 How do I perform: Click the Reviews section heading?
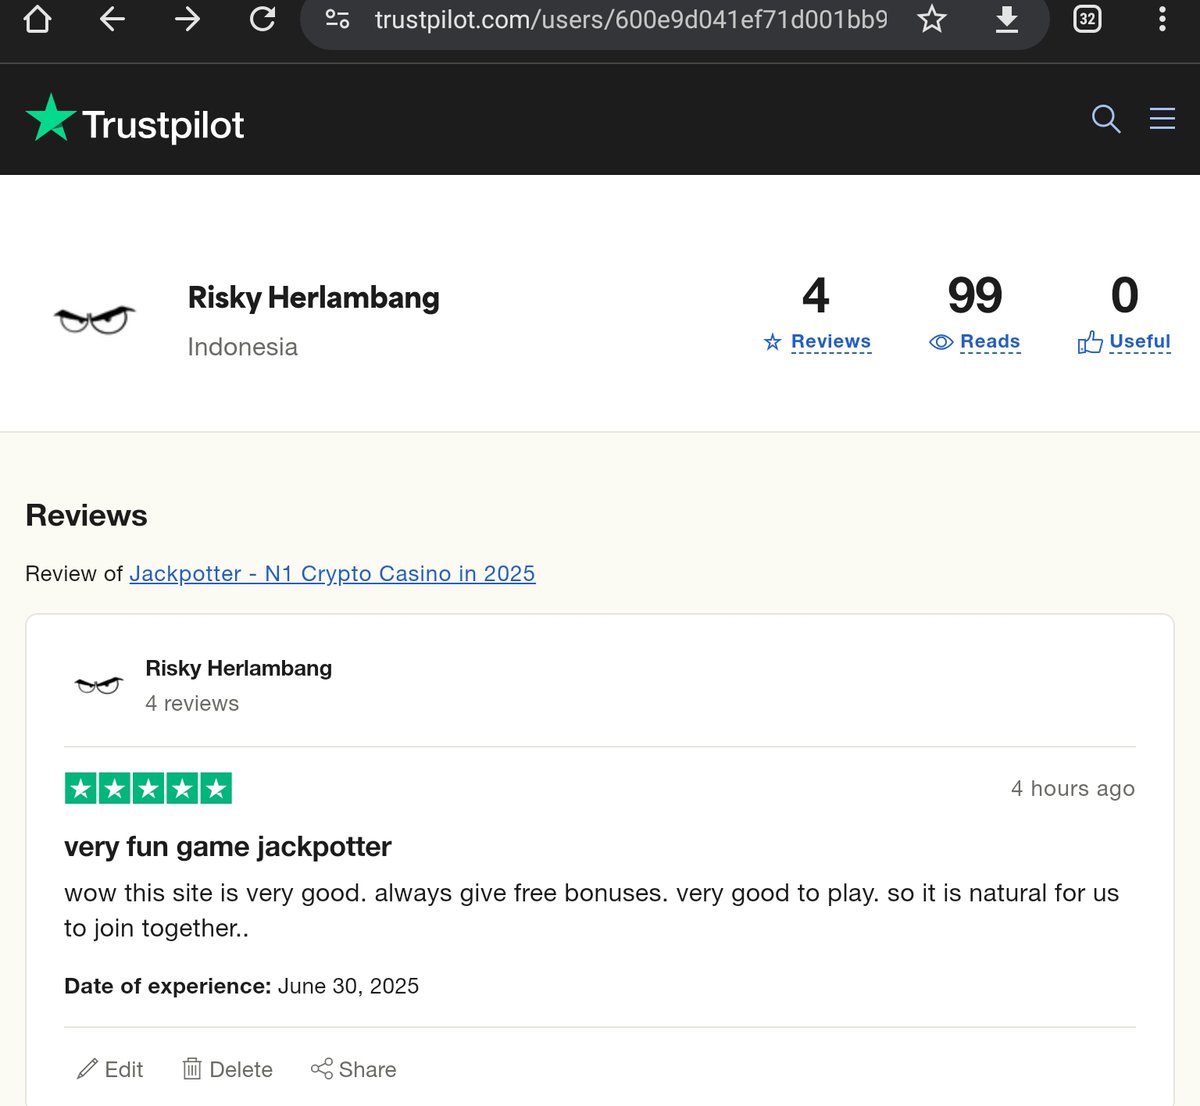[x=86, y=516]
